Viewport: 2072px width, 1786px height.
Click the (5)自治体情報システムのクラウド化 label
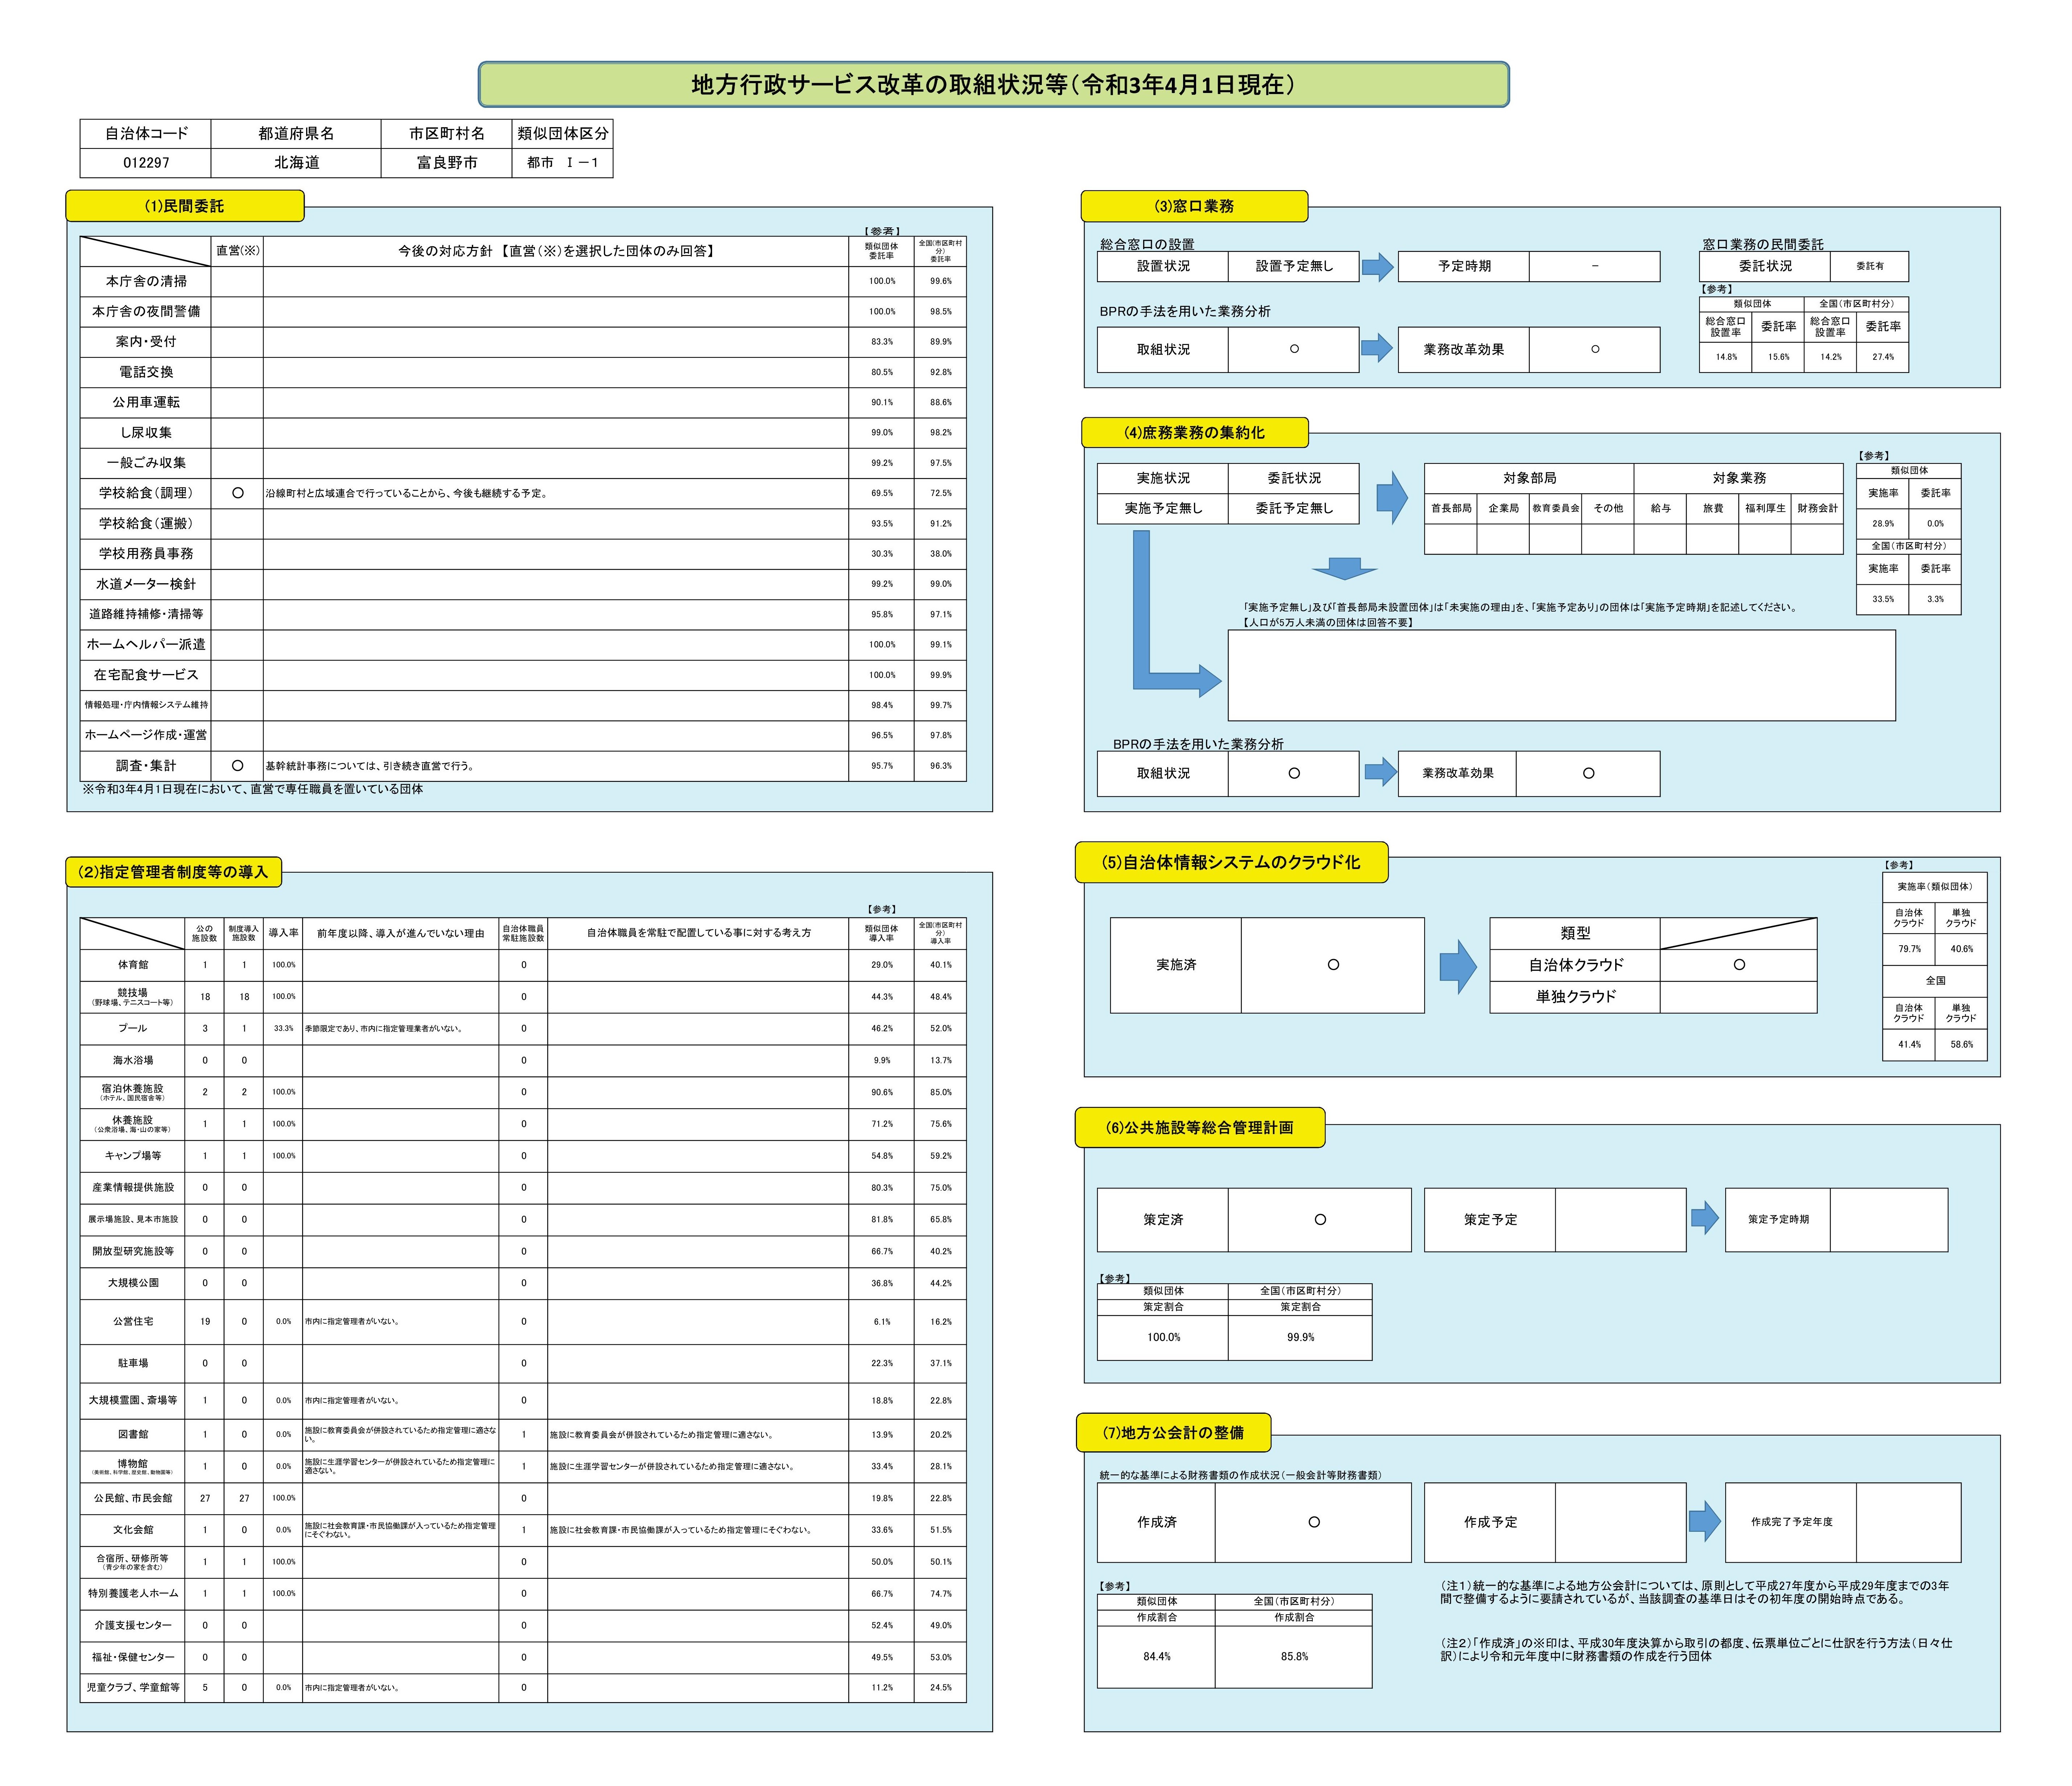tap(1231, 862)
